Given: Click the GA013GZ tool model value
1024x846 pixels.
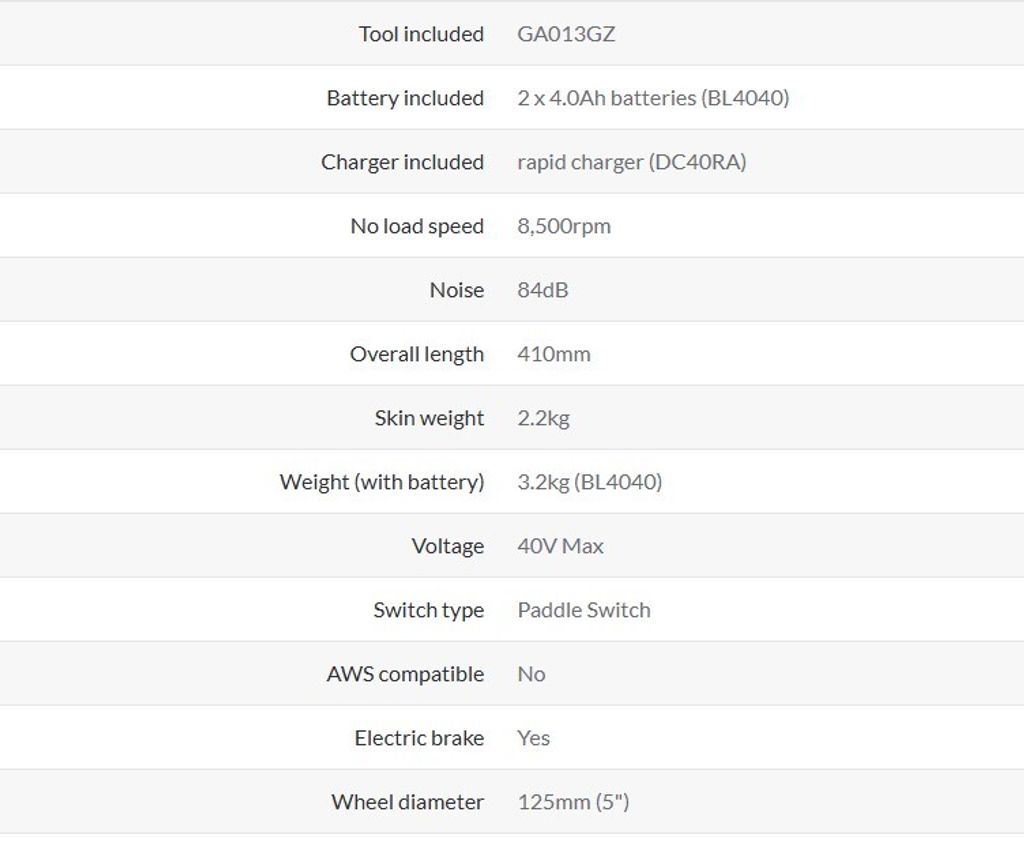Looking at the screenshot, I should [566, 34].
